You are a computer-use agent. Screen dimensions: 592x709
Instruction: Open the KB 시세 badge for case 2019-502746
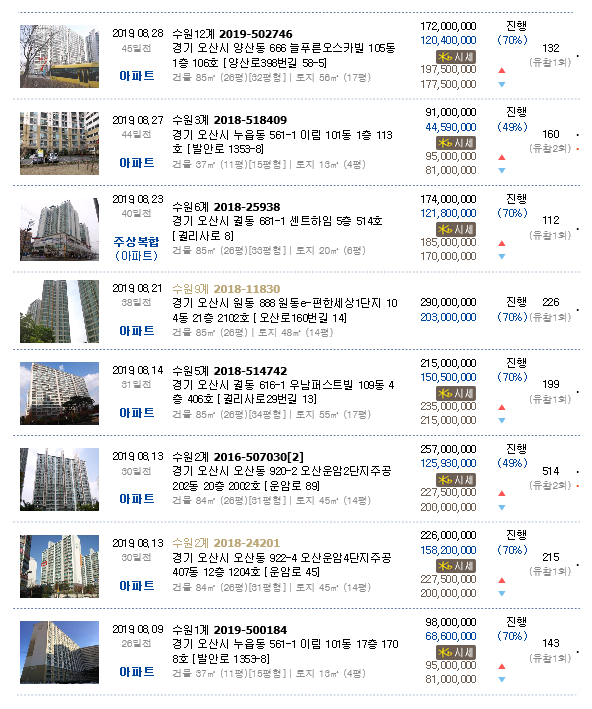click(455, 57)
